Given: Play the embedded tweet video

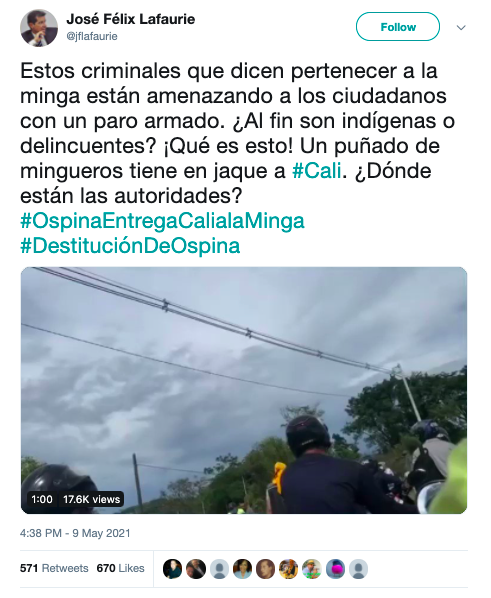Looking at the screenshot, I should click(x=244, y=390).
